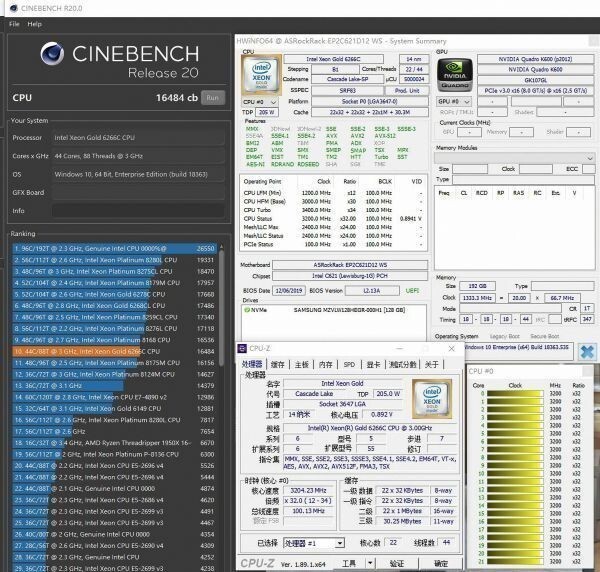This screenshot has width=600, height=572.
Task: Click the Cinebench sphere logo icon
Action: [52, 54]
